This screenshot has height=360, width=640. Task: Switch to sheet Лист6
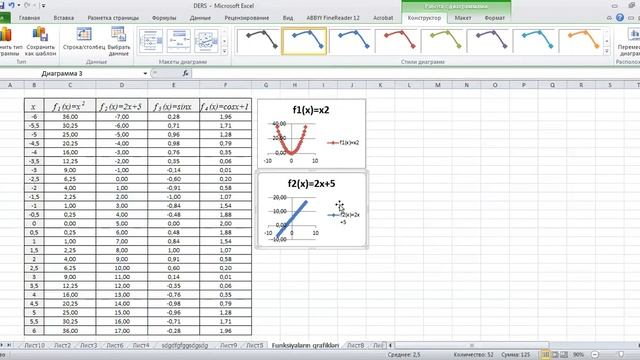[115, 345]
